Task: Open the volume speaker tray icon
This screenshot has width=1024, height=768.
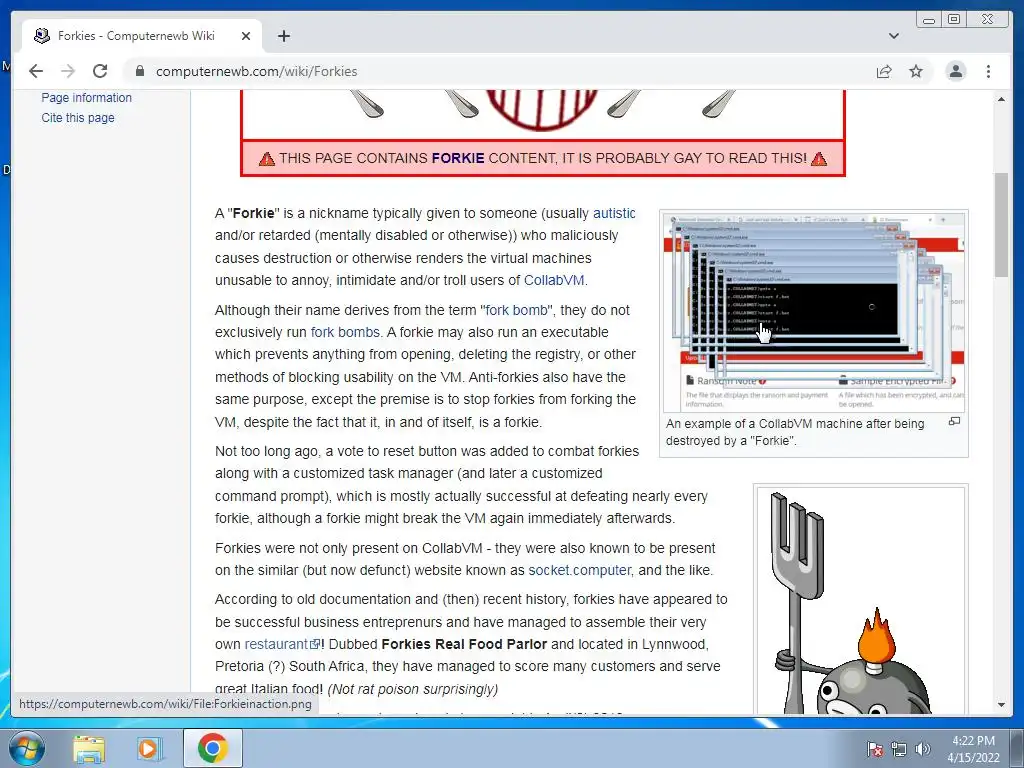Action: point(923,749)
